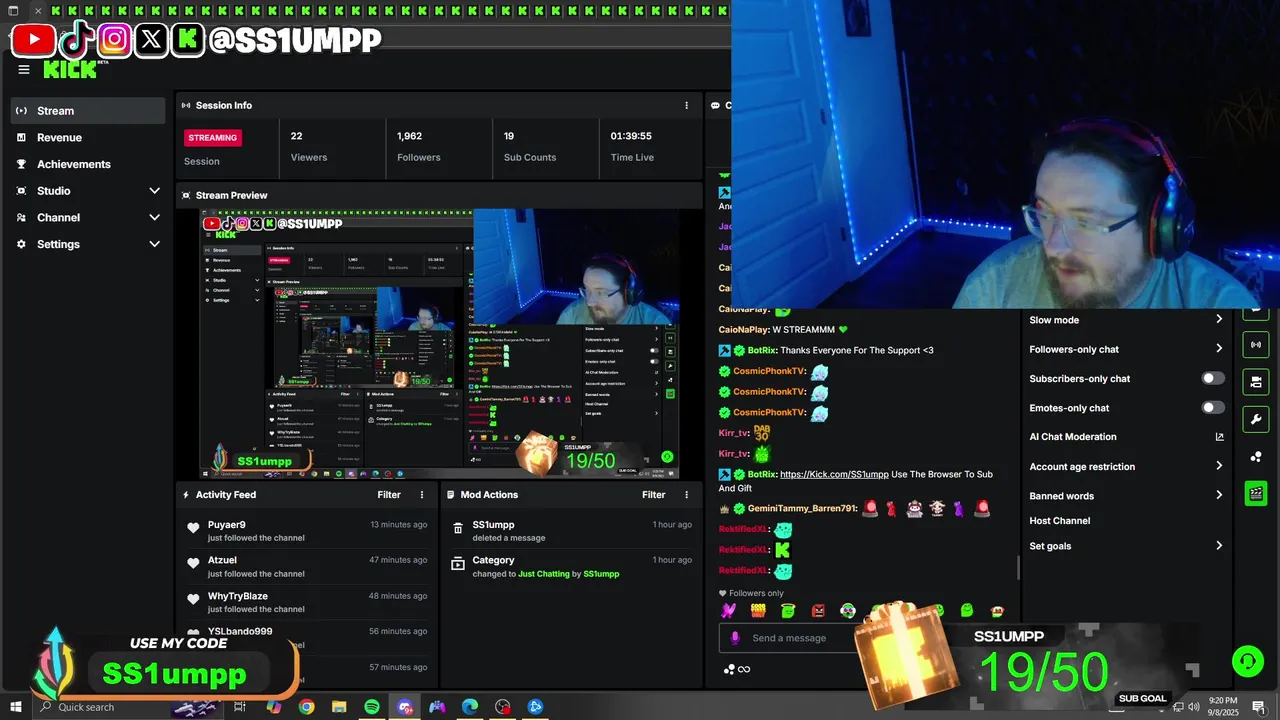Click Just Chatting category link
This screenshot has height=720, width=1280.
point(543,574)
